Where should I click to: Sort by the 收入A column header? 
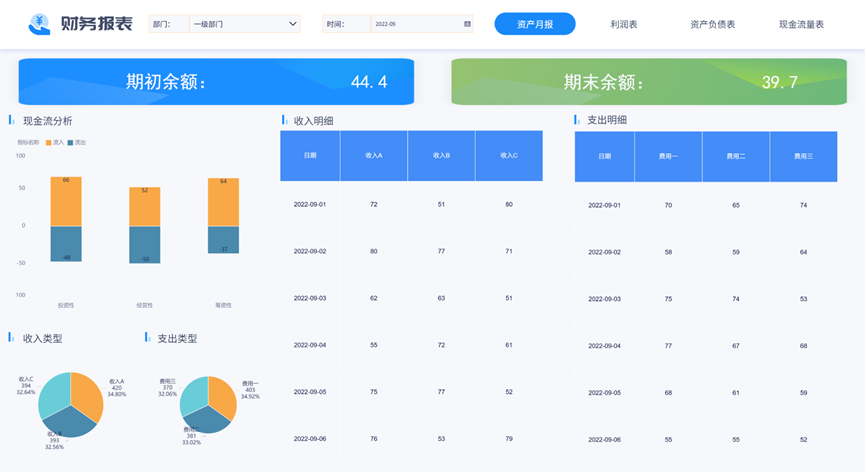(x=374, y=155)
